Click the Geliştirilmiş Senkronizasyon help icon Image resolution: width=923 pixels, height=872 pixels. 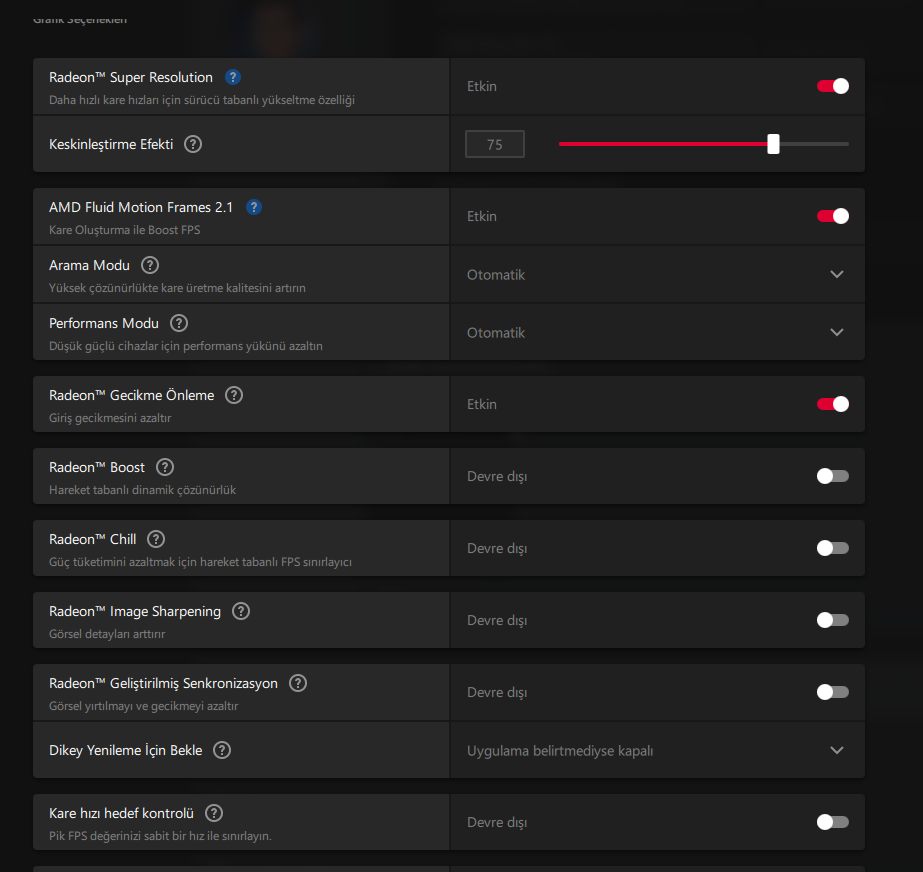298,683
